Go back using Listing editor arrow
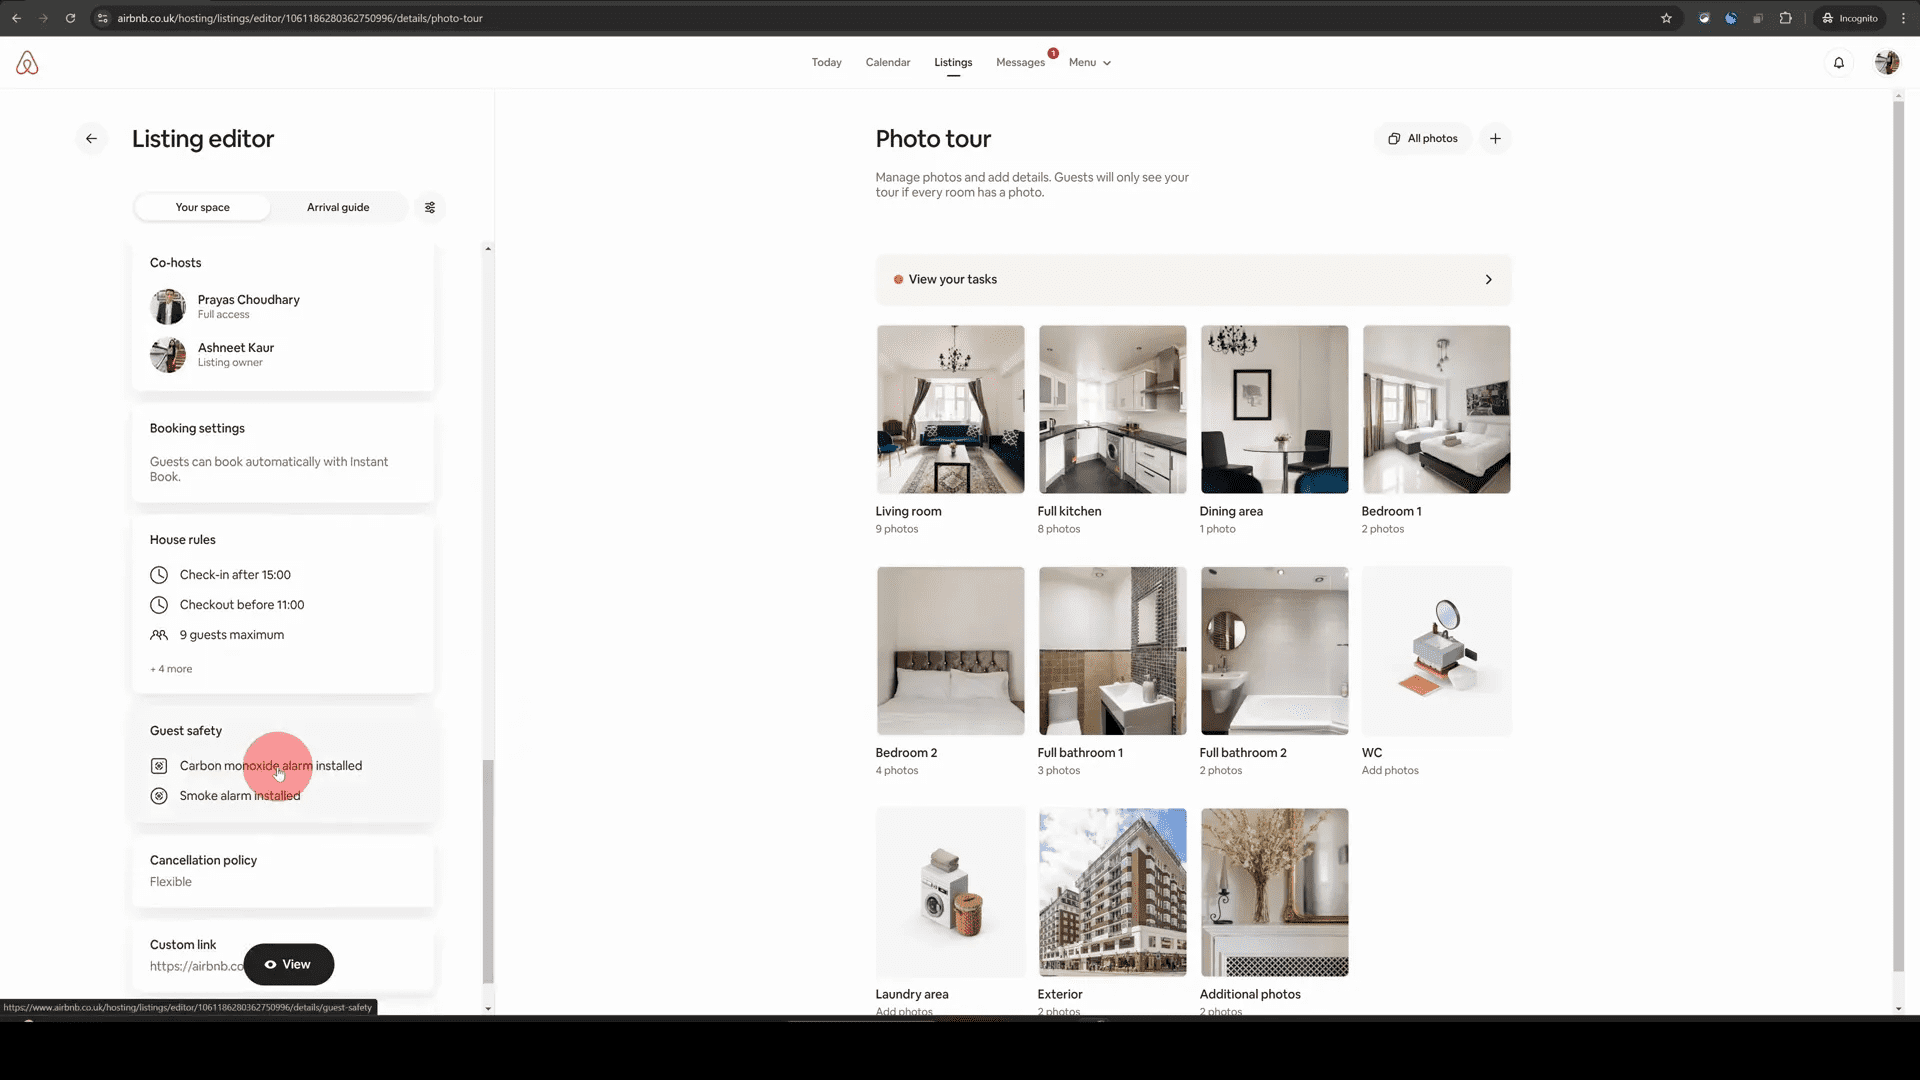The height and width of the screenshot is (1080, 1920). click(91, 139)
